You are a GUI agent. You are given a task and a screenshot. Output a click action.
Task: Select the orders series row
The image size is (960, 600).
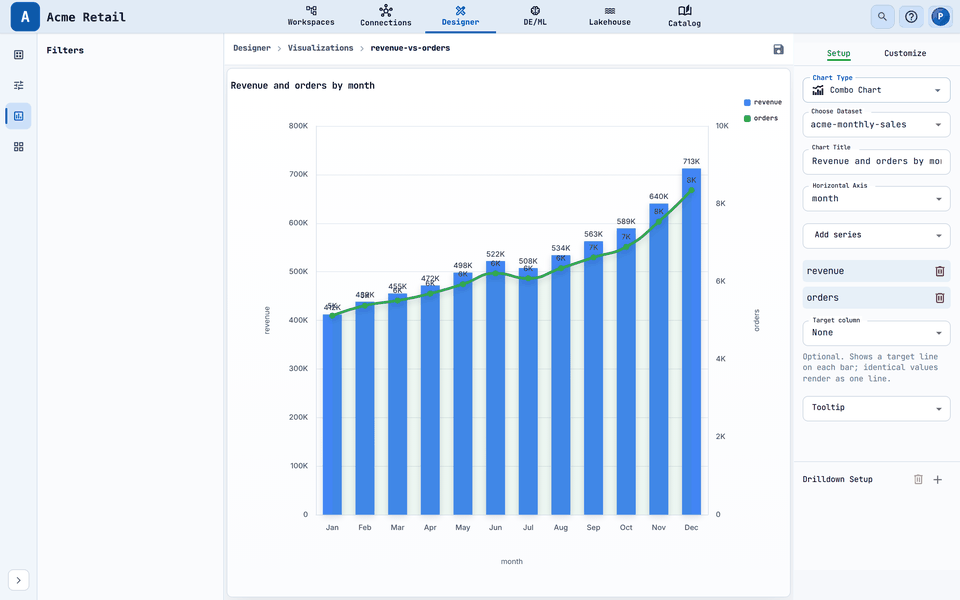coord(876,298)
